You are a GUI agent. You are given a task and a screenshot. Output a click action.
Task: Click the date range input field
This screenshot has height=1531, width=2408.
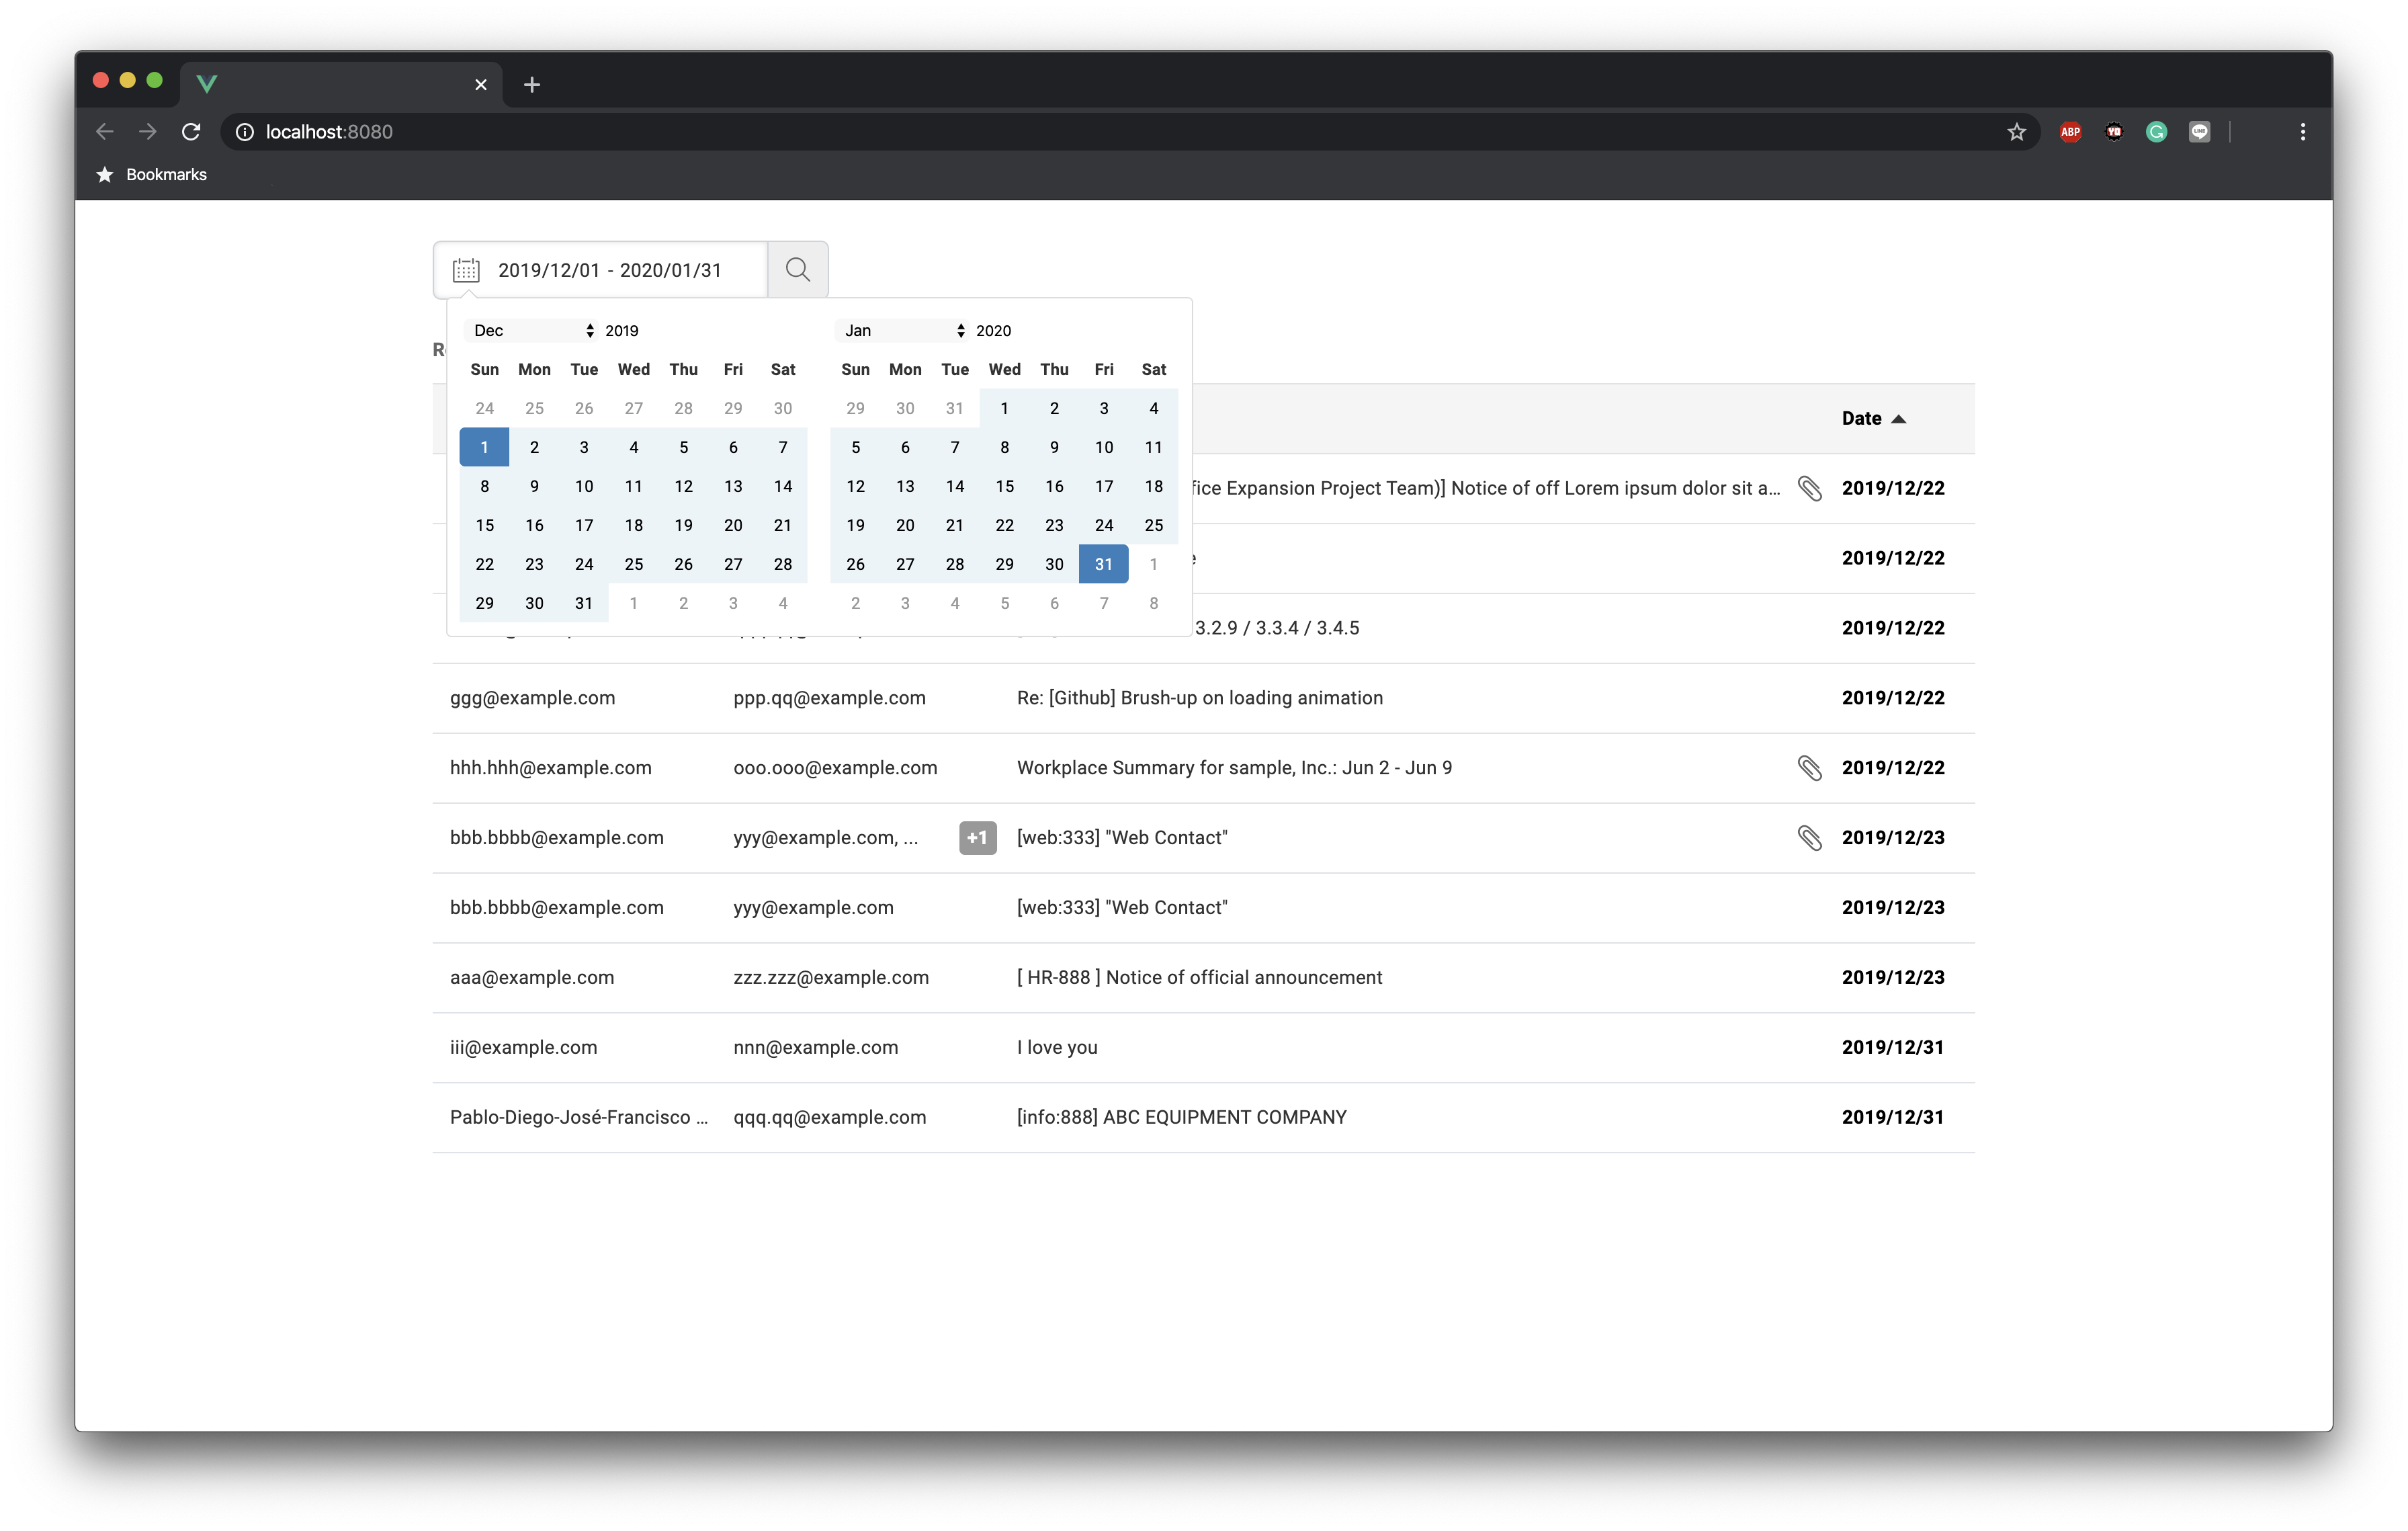(610, 270)
